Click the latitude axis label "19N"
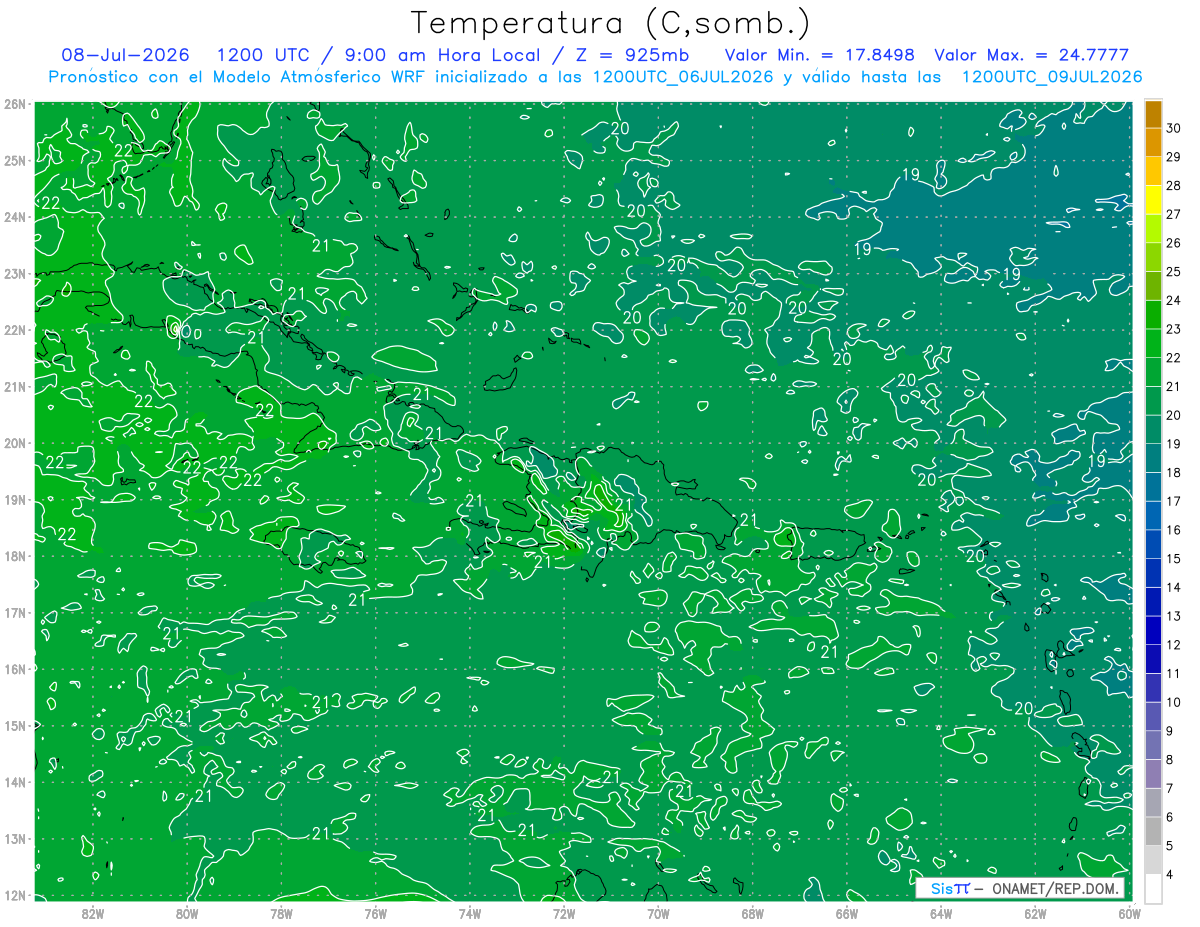The height and width of the screenshot is (927, 1200). click(x=14, y=500)
